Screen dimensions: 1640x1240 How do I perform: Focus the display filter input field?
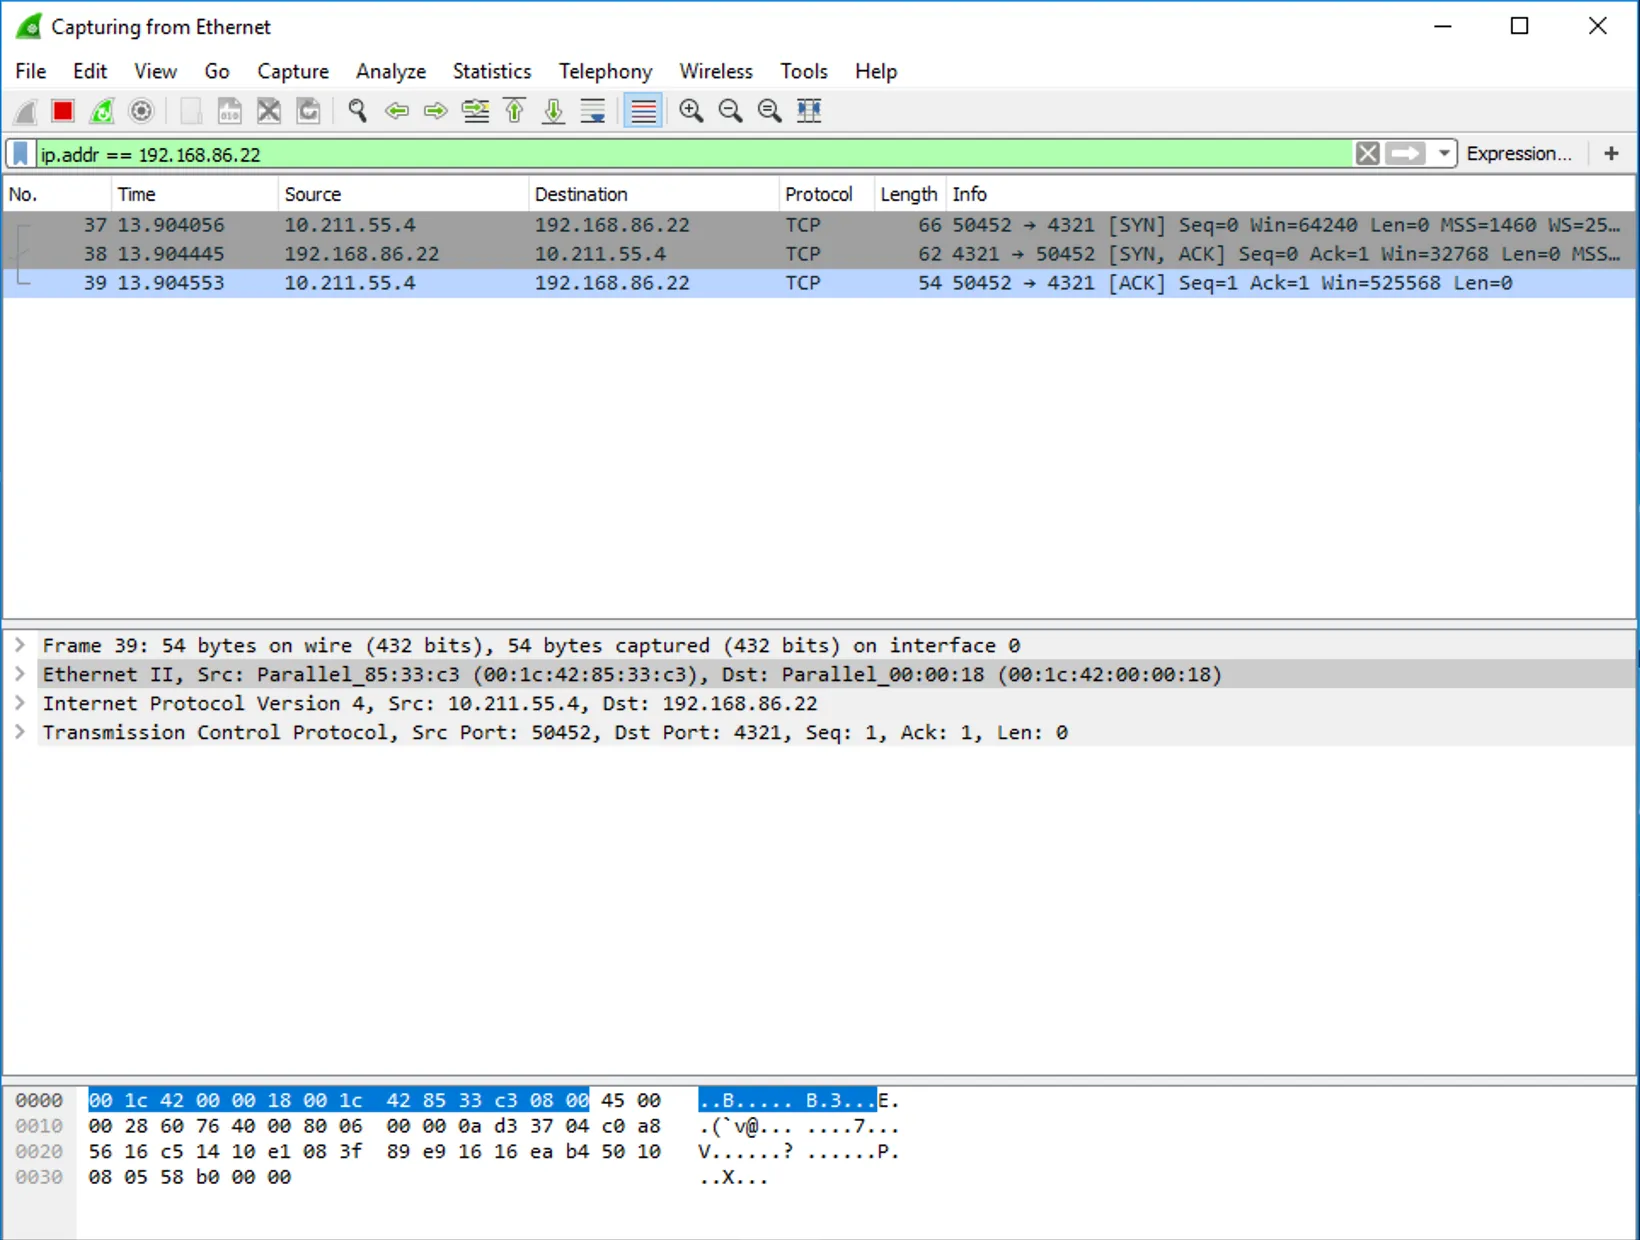click(695, 154)
